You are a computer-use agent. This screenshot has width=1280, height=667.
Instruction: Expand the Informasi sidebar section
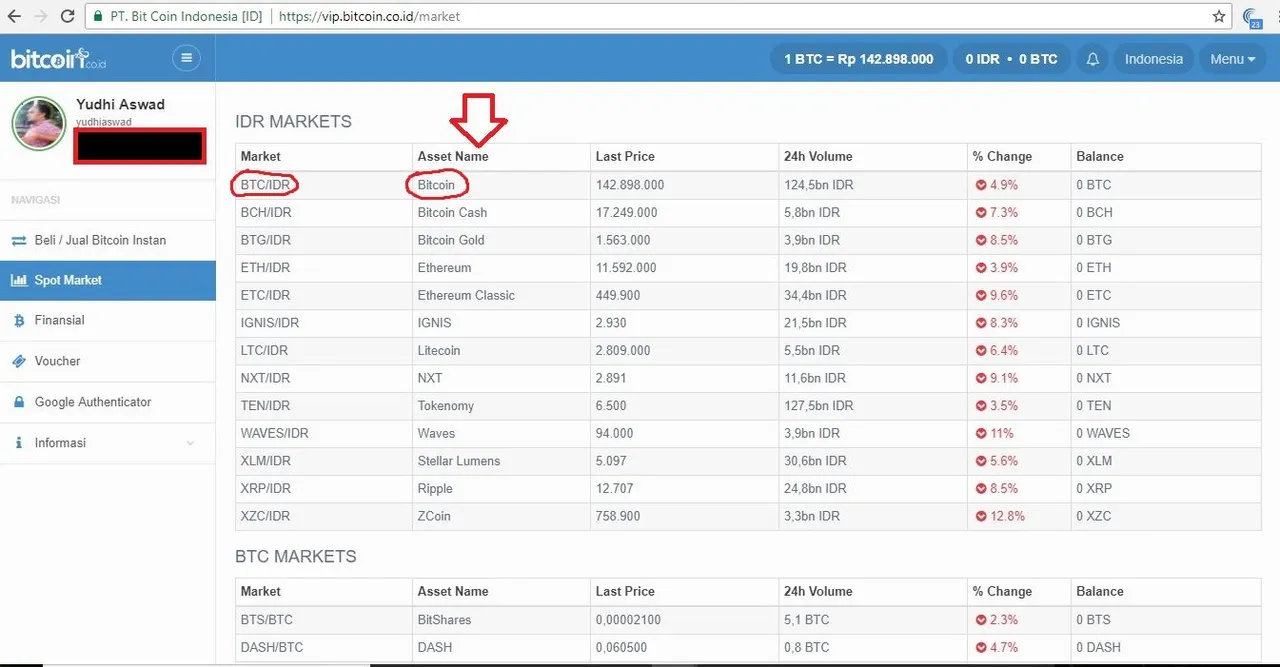(x=107, y=443)
